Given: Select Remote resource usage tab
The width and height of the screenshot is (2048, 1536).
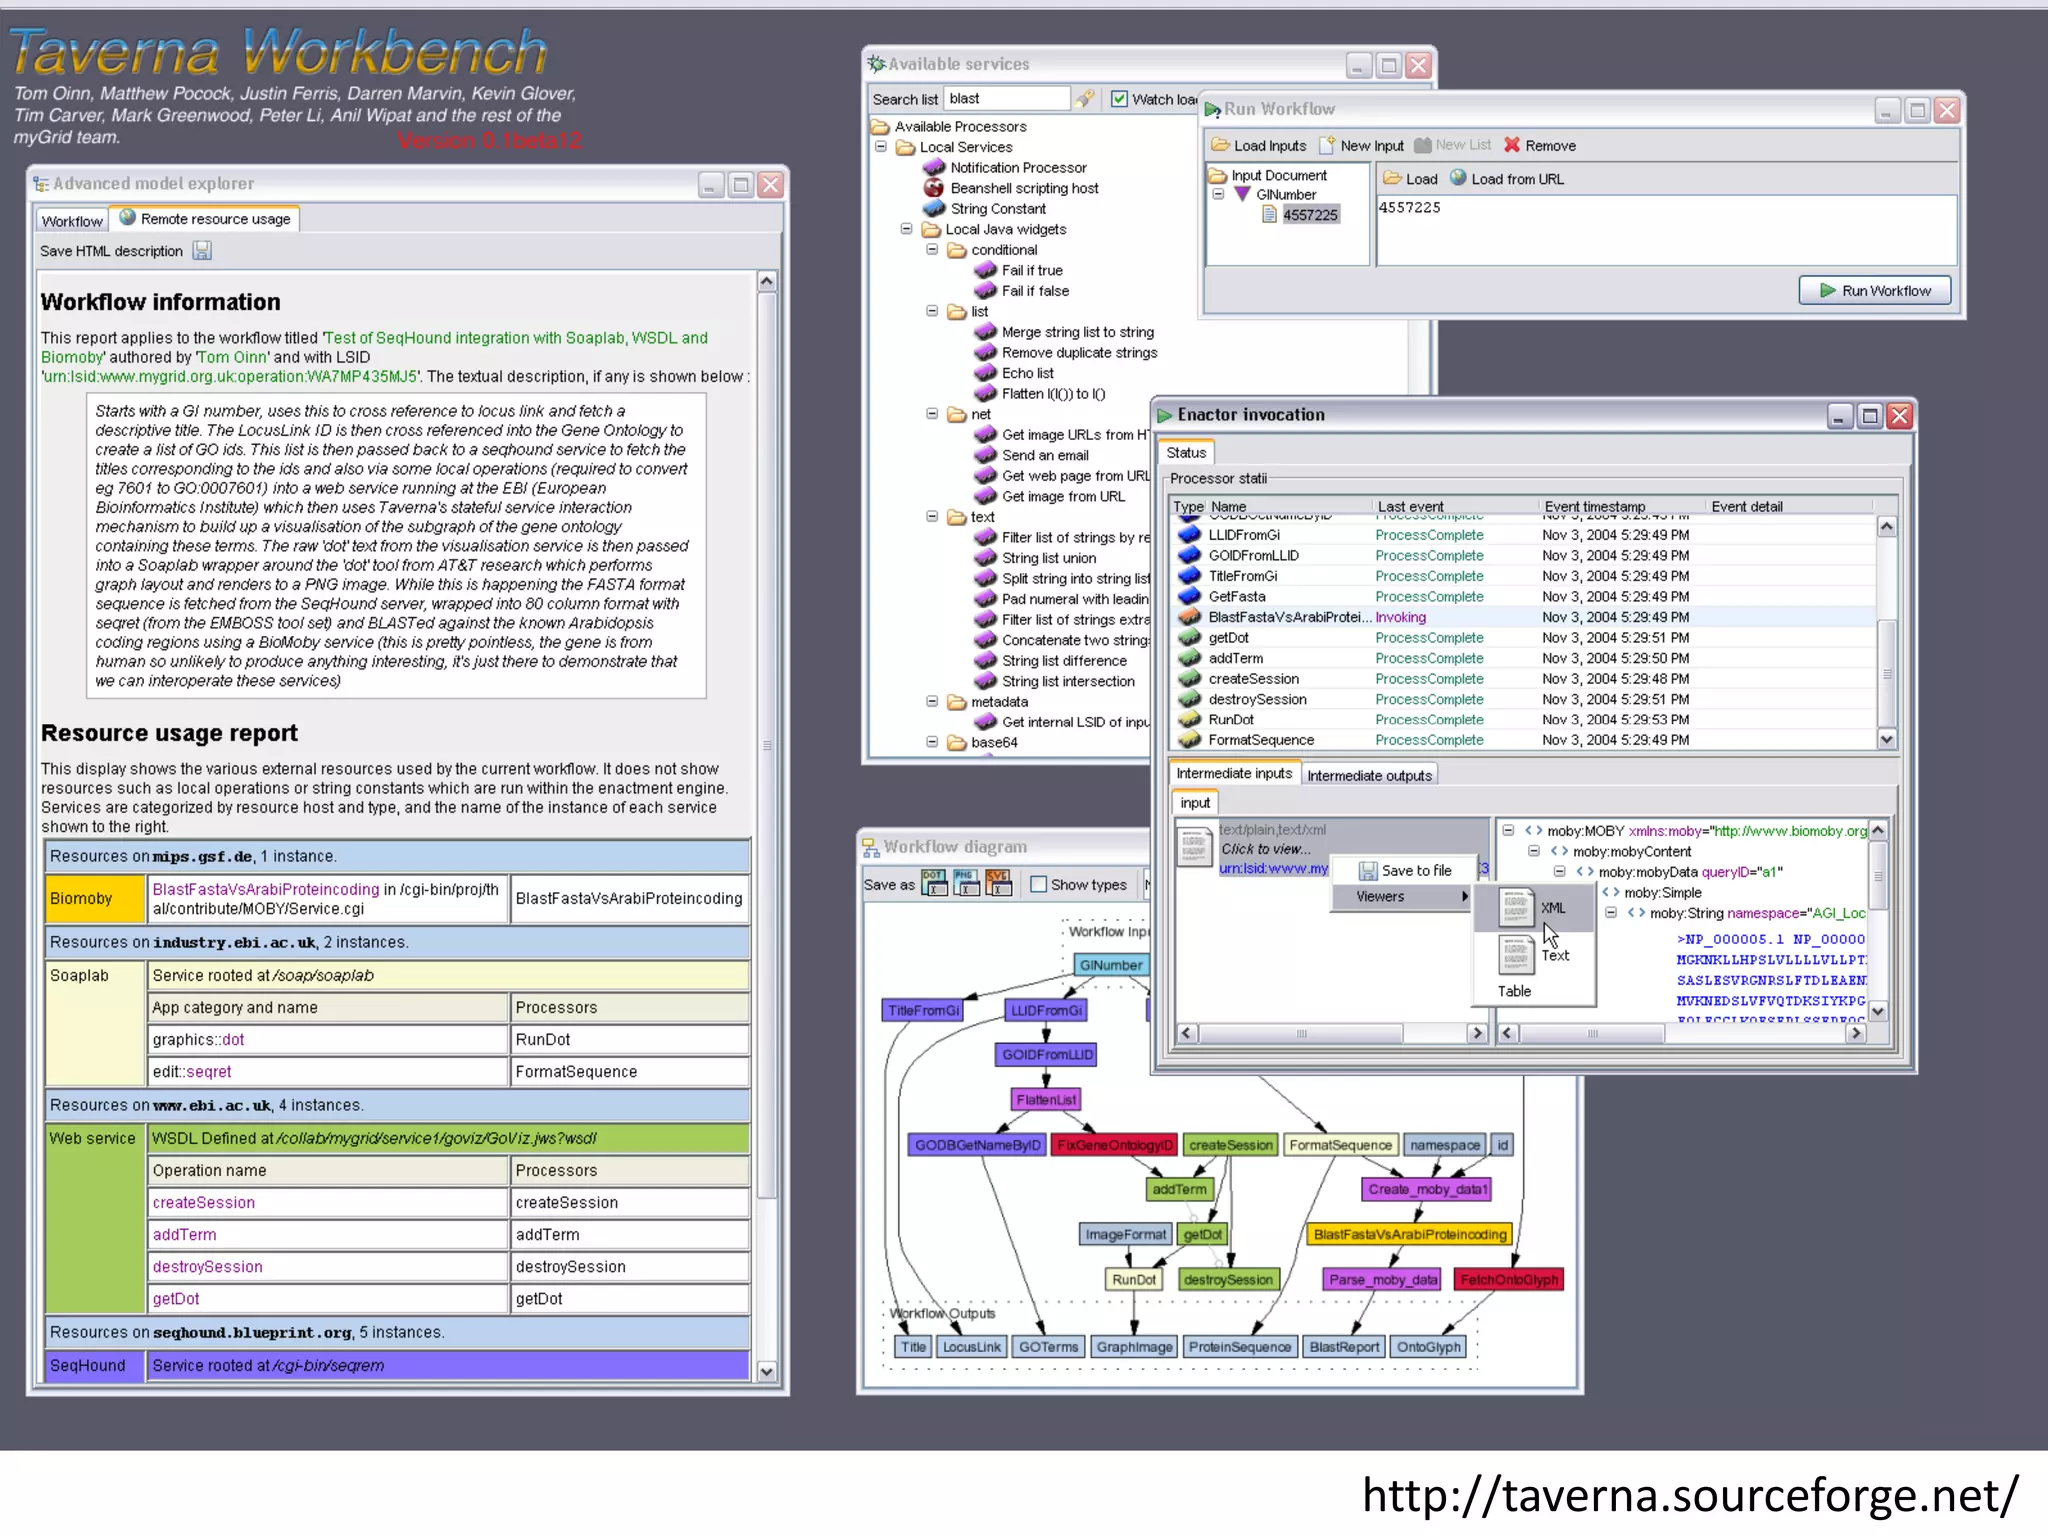Looking at the screenshot, I should (x=205, y=219).
